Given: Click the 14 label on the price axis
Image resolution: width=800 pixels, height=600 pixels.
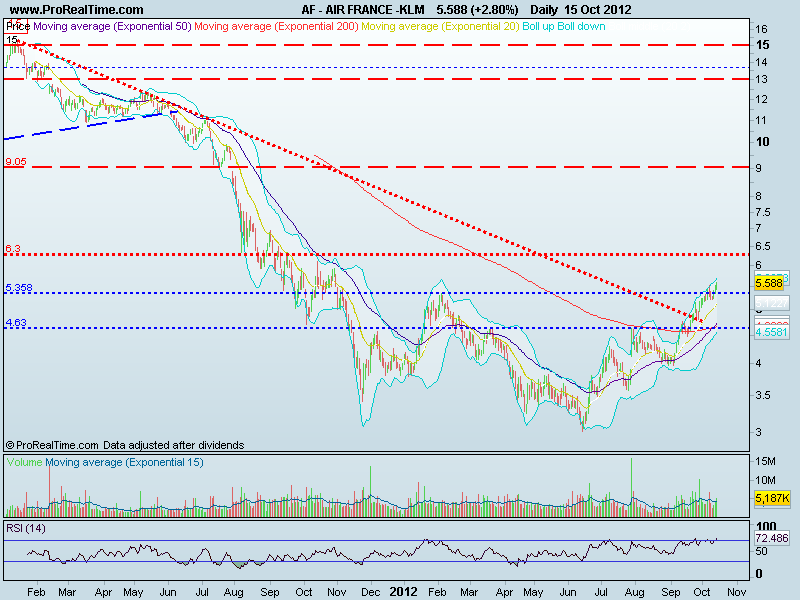Looking at the screenshot, I should (761, 62).
